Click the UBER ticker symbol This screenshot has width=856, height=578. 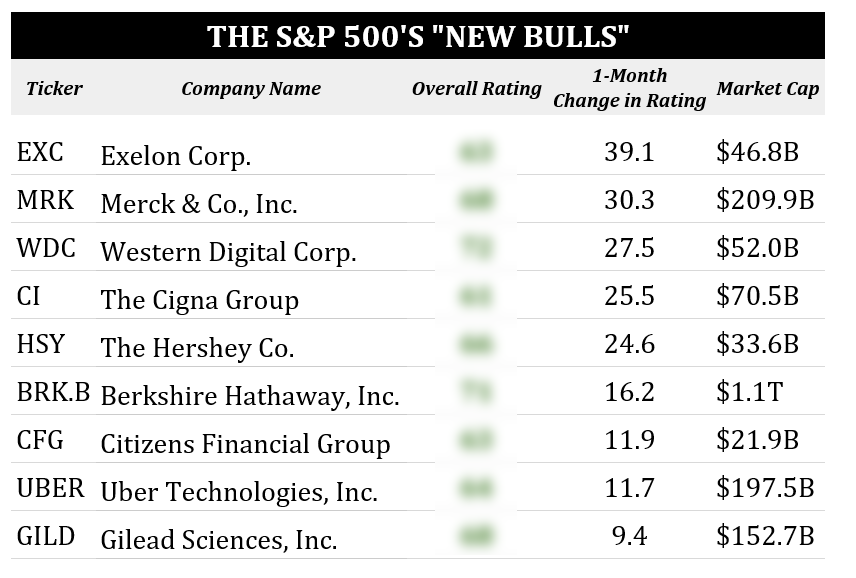[52, 489]
